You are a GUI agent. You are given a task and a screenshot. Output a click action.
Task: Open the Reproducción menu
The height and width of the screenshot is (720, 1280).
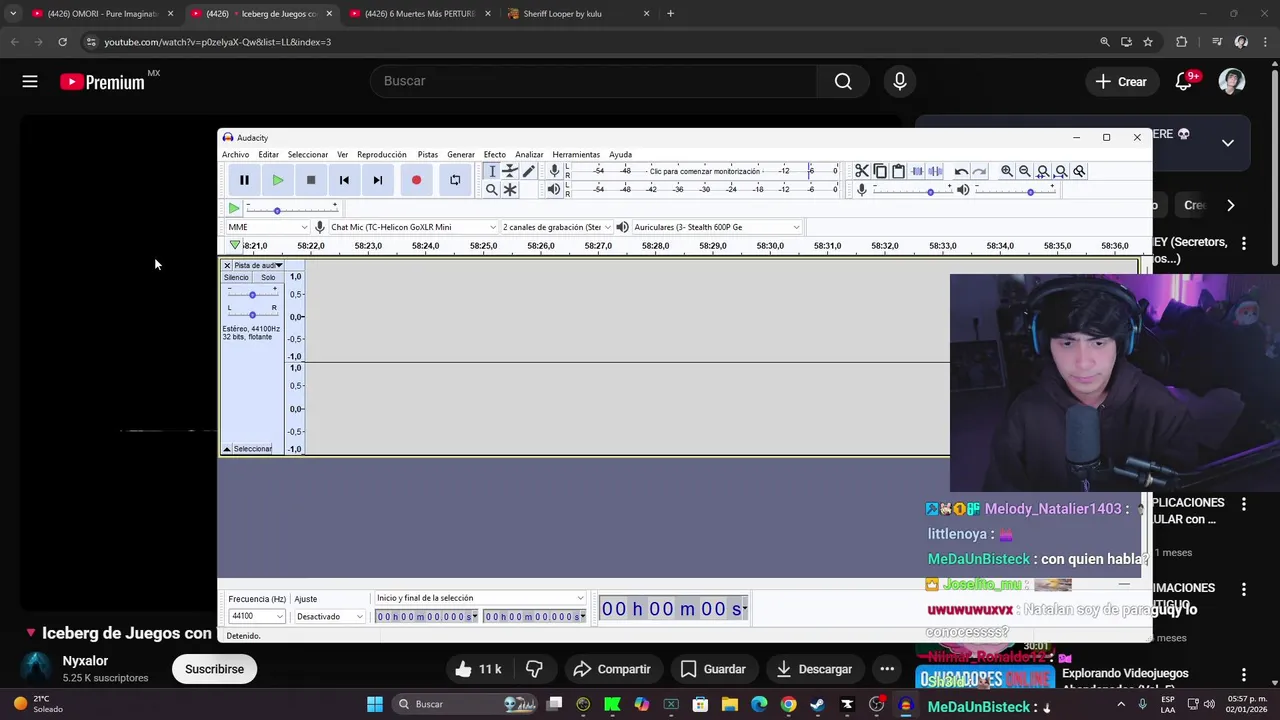tap(382, 154)
